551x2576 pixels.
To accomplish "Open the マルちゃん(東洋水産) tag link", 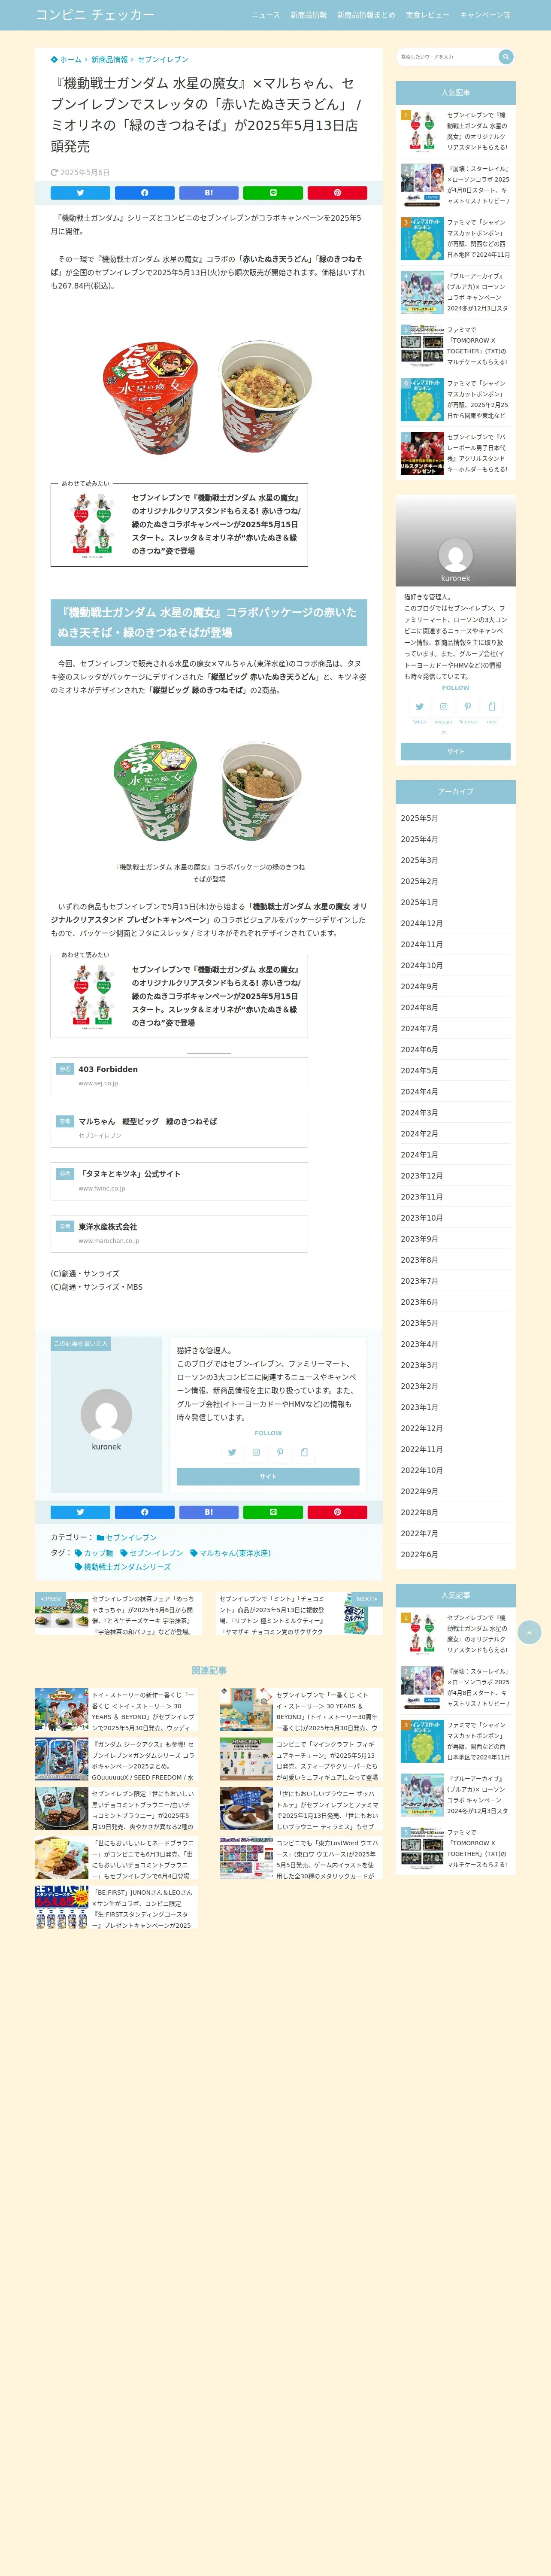I will pos(230,1553).
